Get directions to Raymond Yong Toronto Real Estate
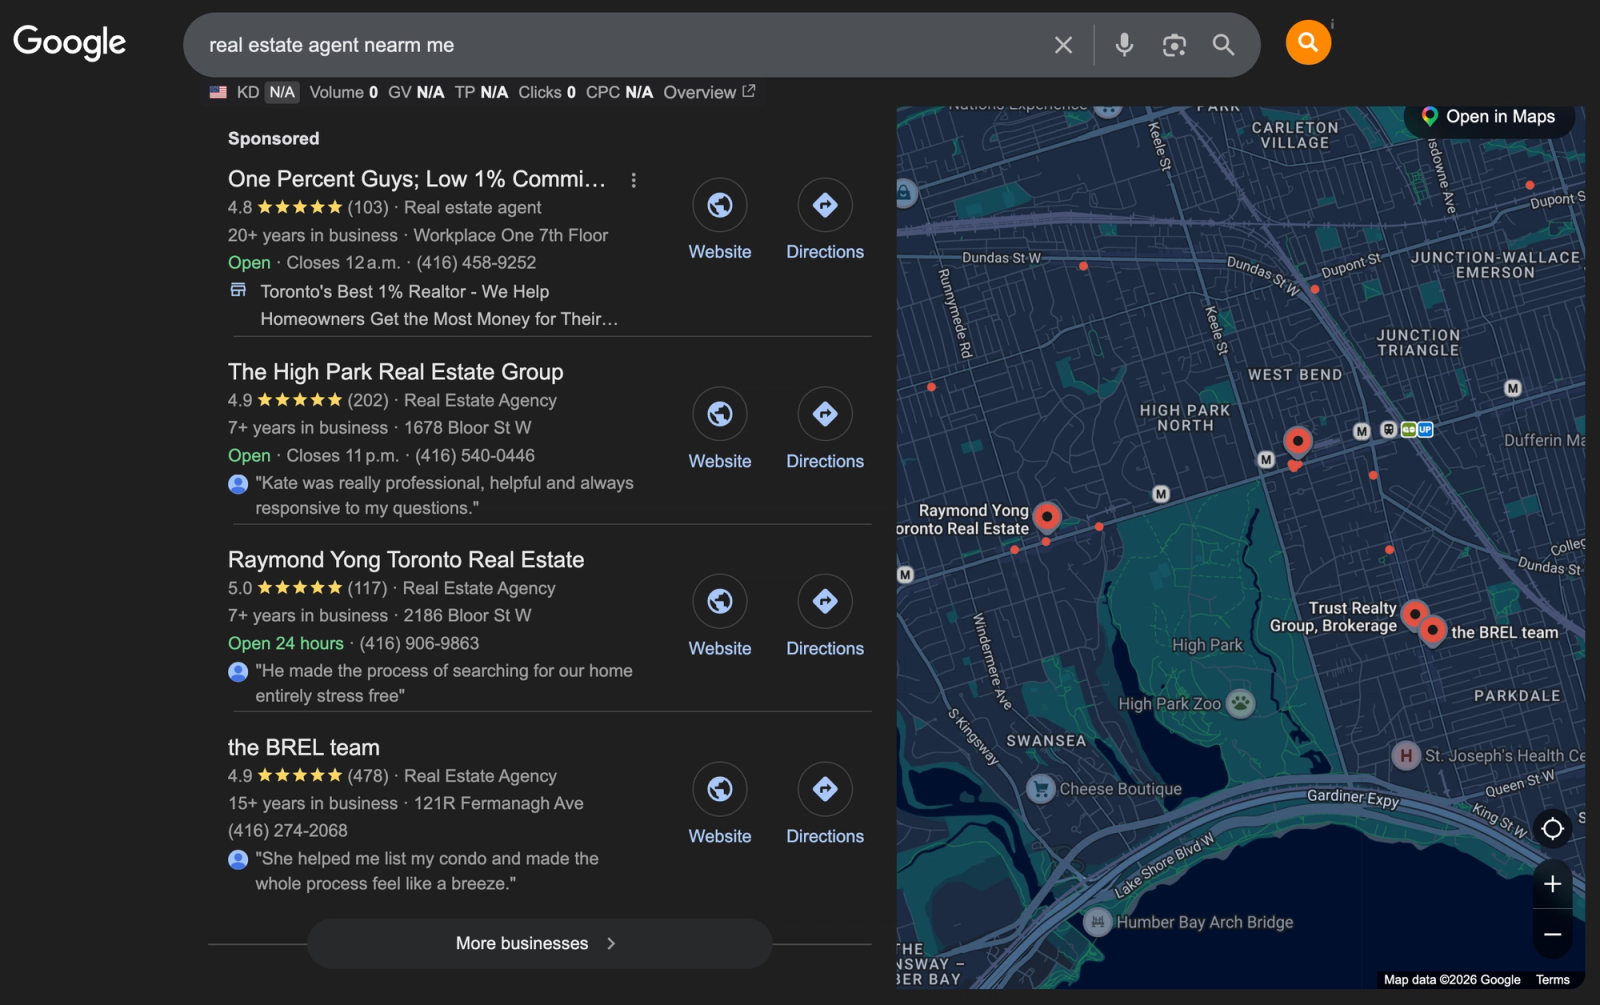 [x=825, y=601]
